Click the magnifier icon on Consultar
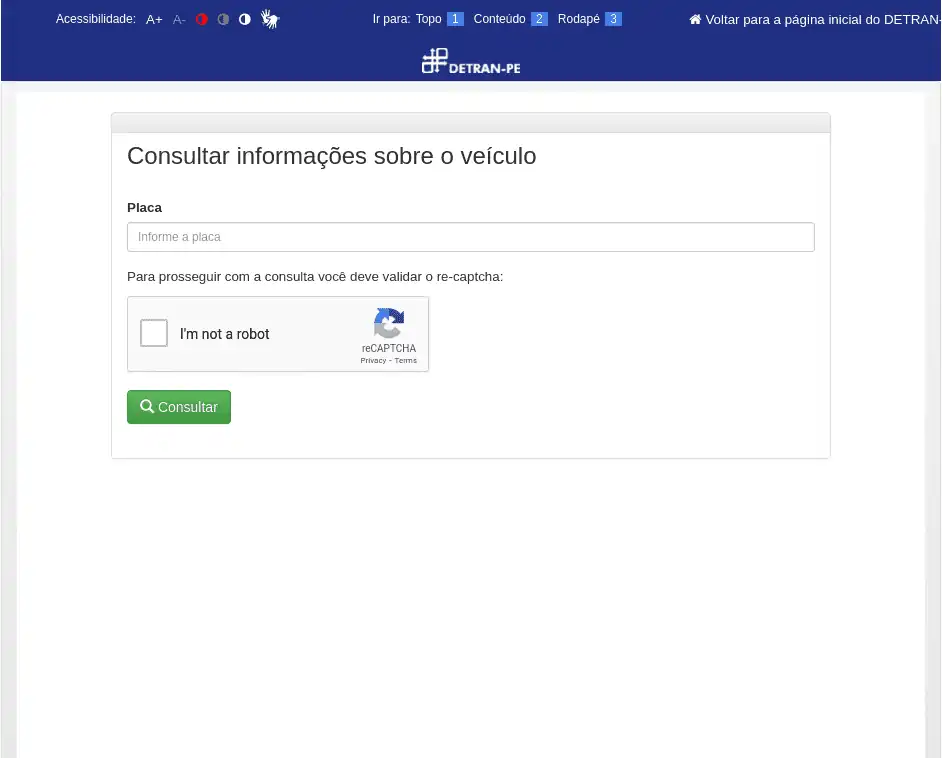Viewport: 942px width, 758px height. (147, 406)
